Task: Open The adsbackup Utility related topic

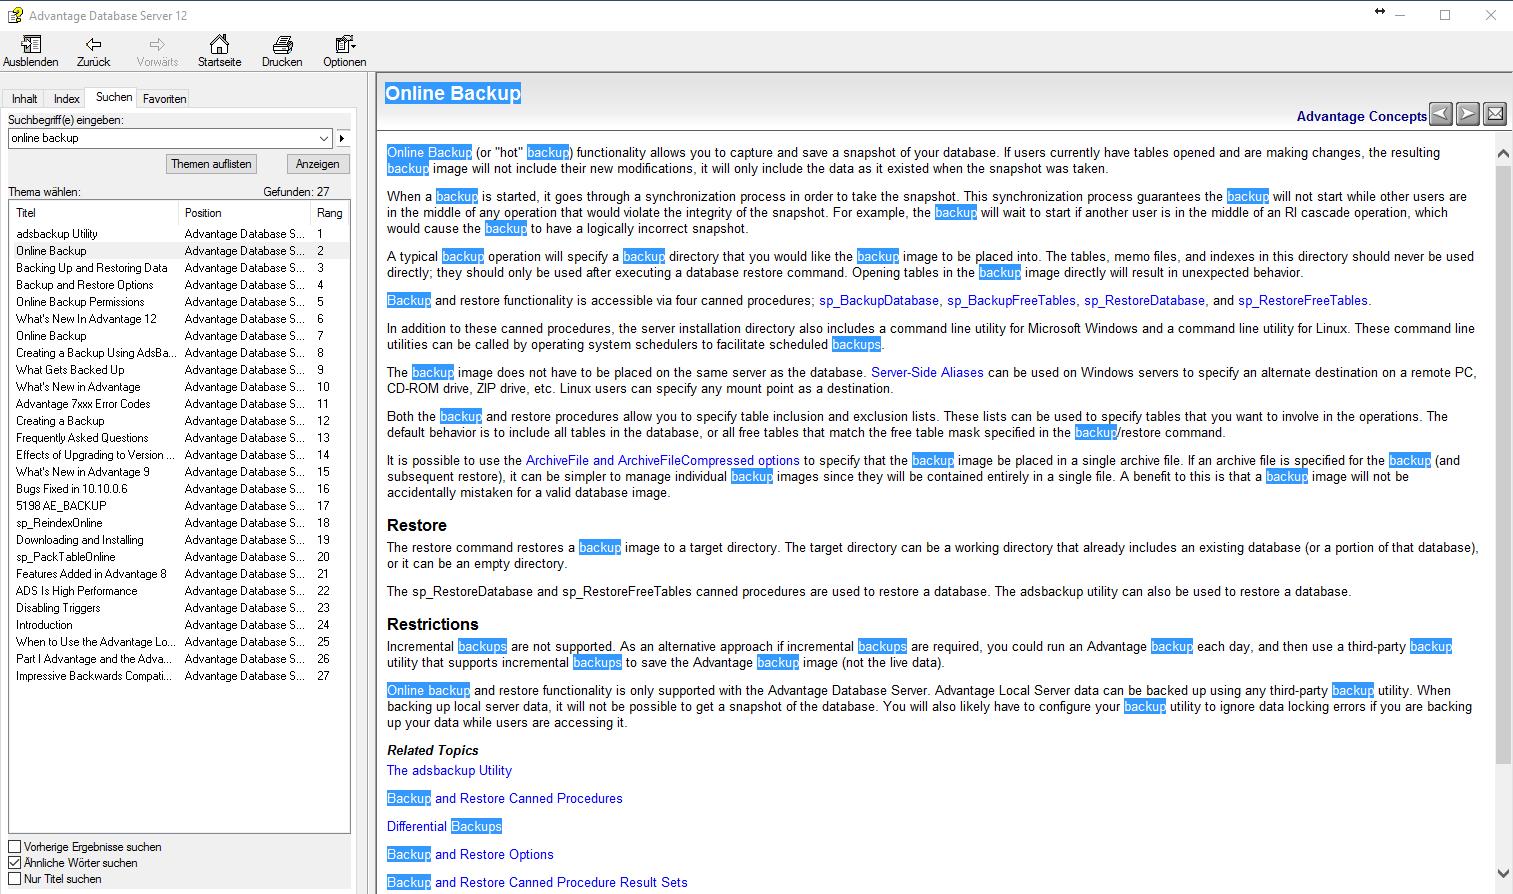Action: pyautogui.click(x=449, y=771)
